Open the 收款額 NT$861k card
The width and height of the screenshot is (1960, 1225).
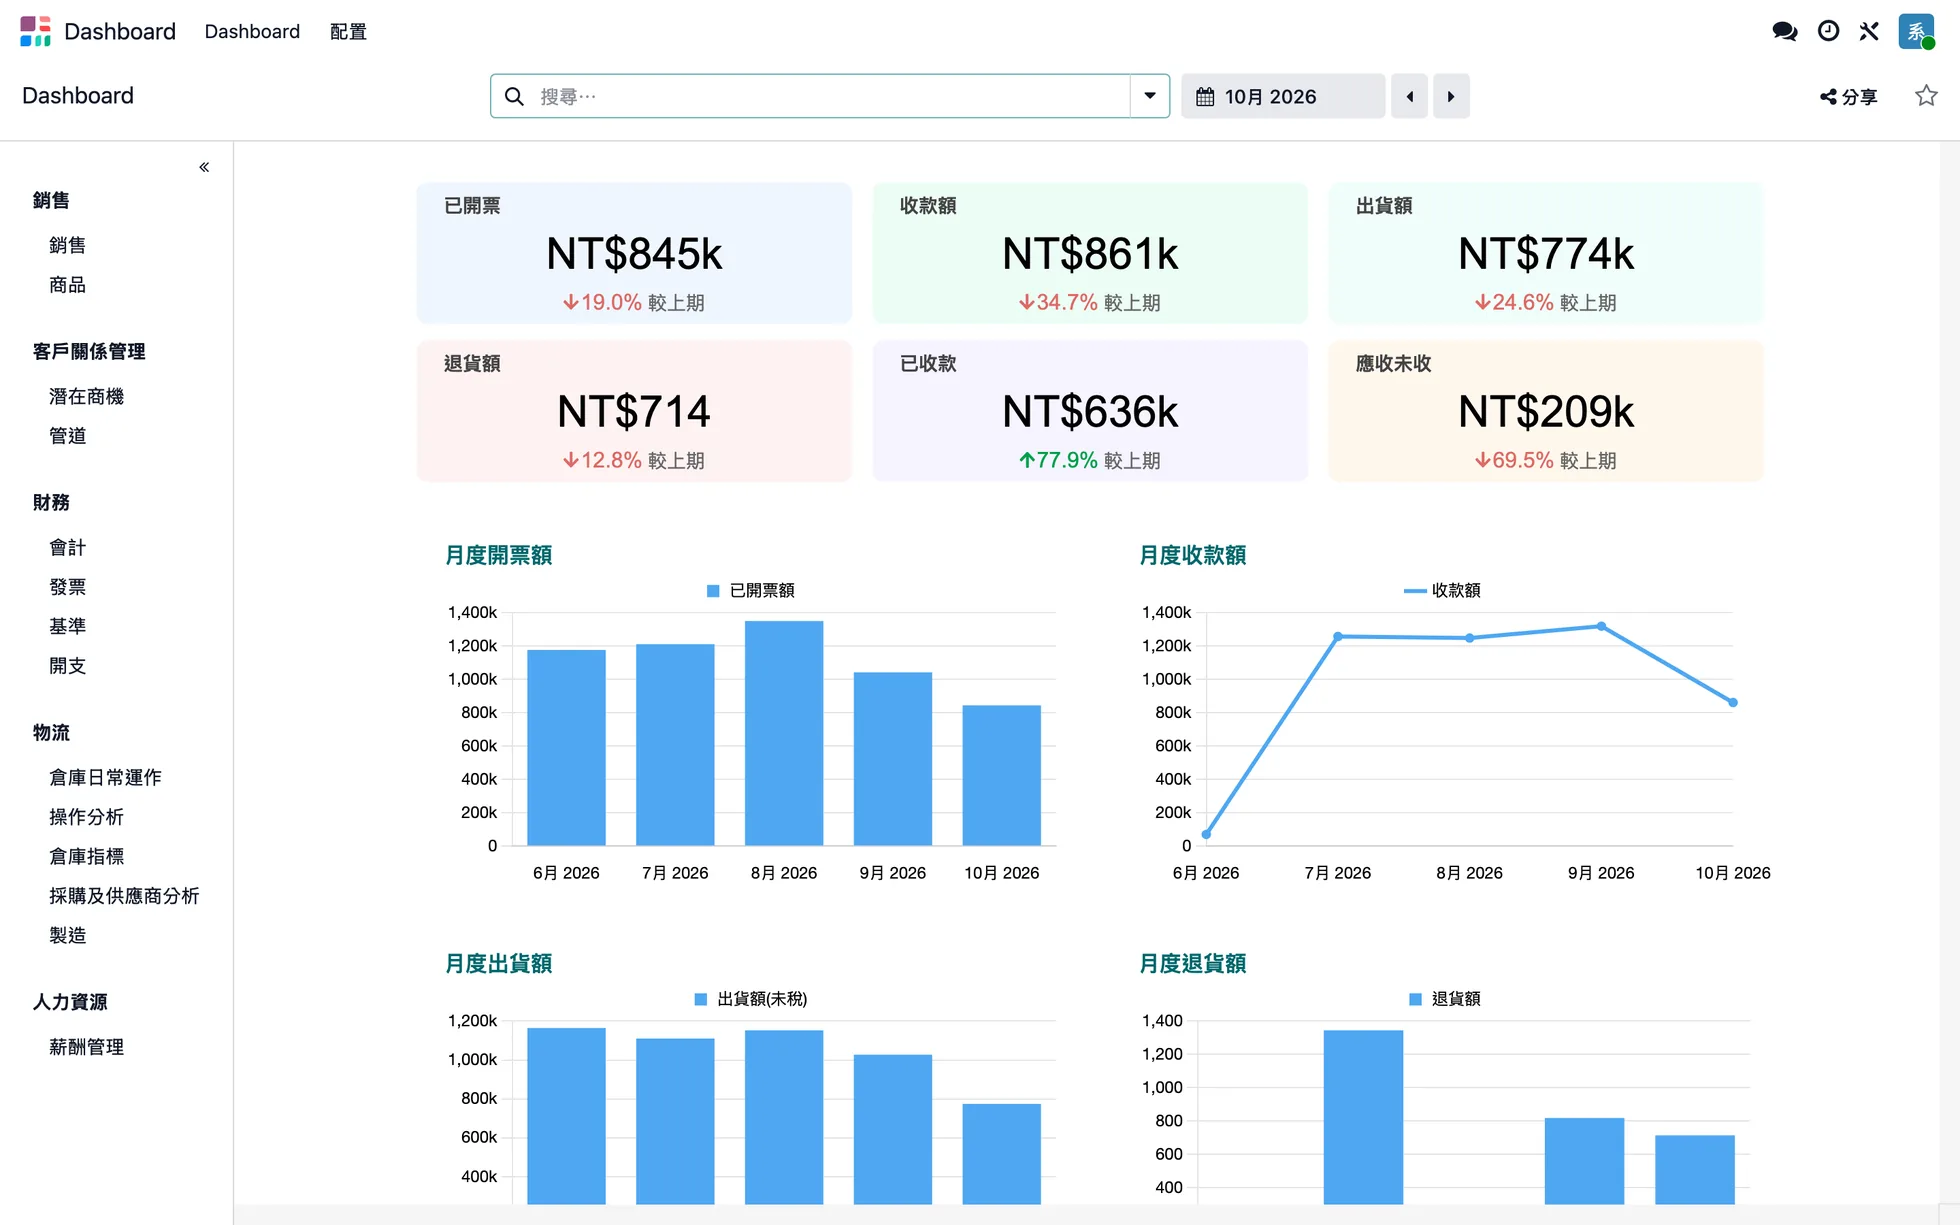tap(1090, 253)
